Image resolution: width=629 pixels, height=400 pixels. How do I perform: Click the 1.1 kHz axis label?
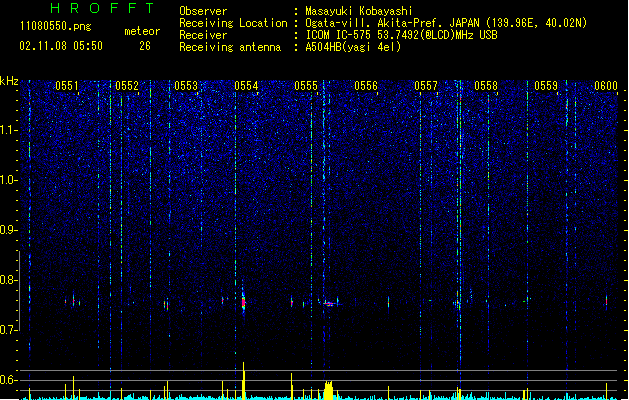coord(9,130)
